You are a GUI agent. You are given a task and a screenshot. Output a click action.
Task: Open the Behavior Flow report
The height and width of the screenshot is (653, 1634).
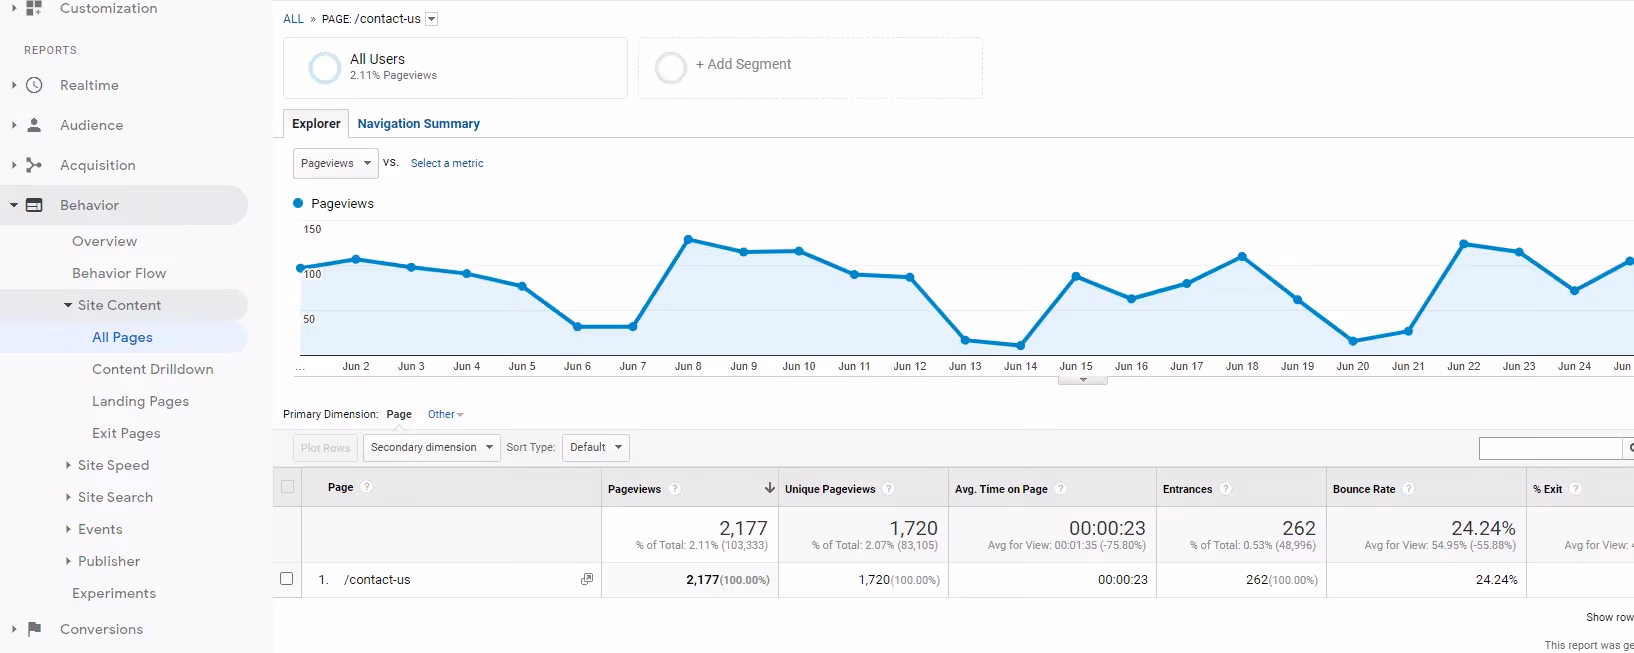119,273
